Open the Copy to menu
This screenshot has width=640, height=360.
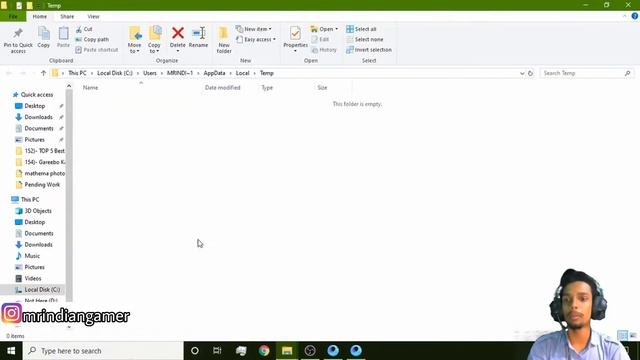click(x=154, y=40)
